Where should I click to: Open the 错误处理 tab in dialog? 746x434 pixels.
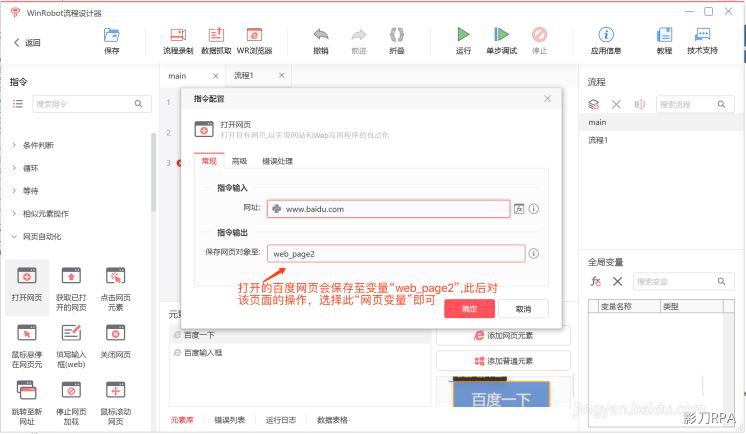point(277,161)
